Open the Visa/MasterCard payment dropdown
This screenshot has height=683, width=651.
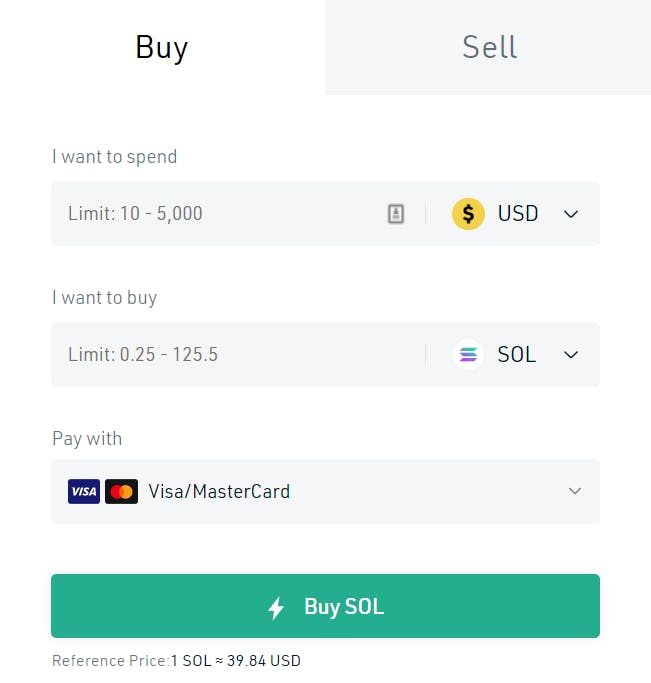click(325, 491)
